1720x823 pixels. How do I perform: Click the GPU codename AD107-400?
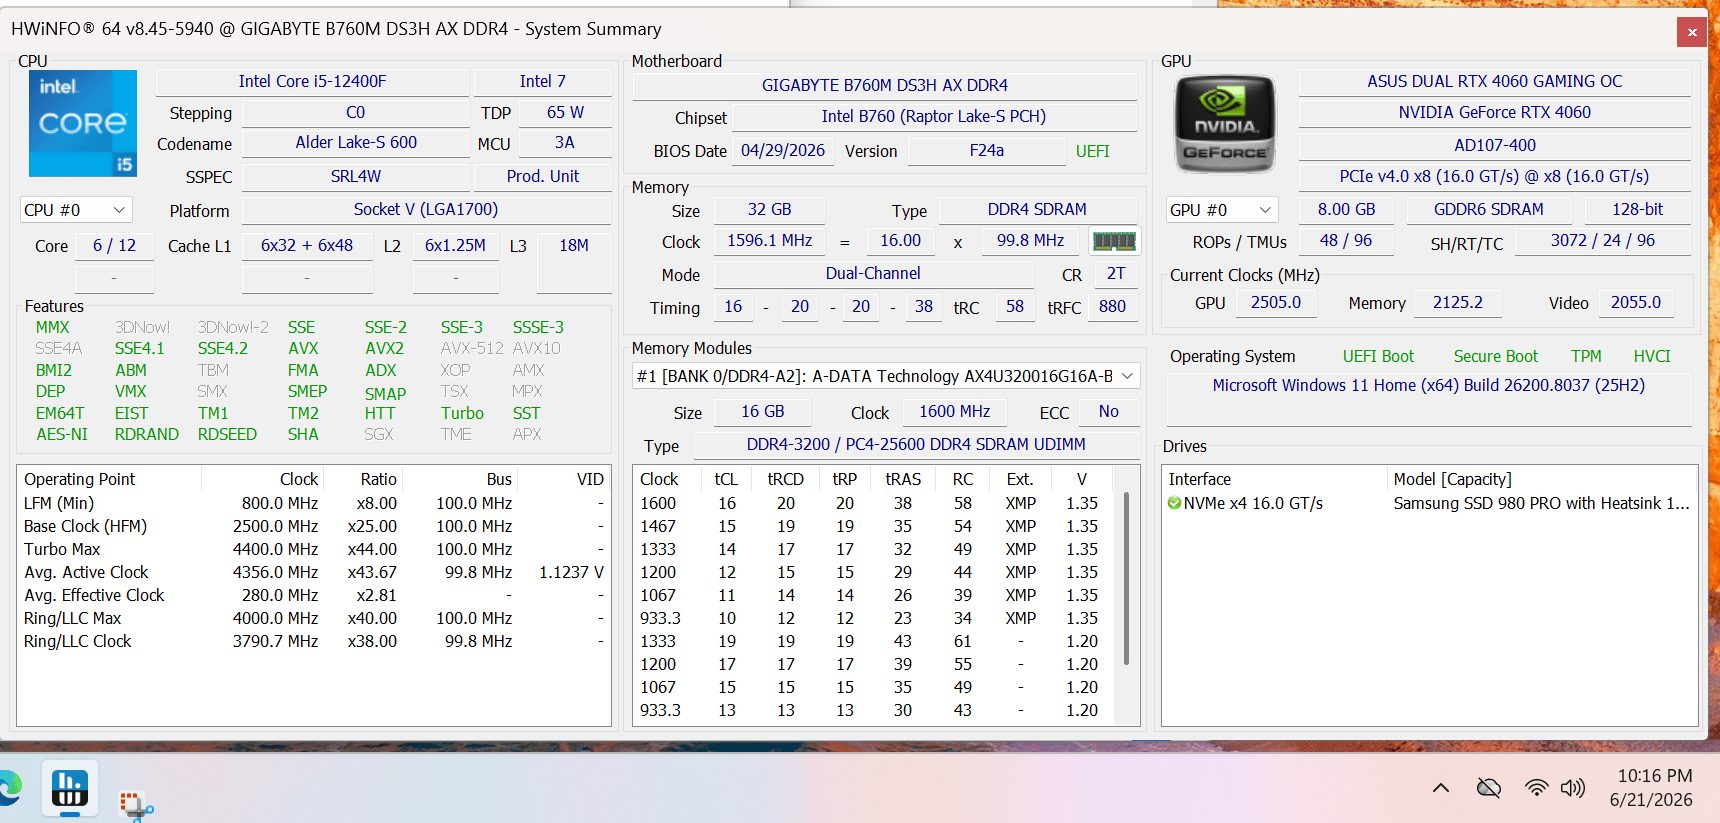[1495, 146]
